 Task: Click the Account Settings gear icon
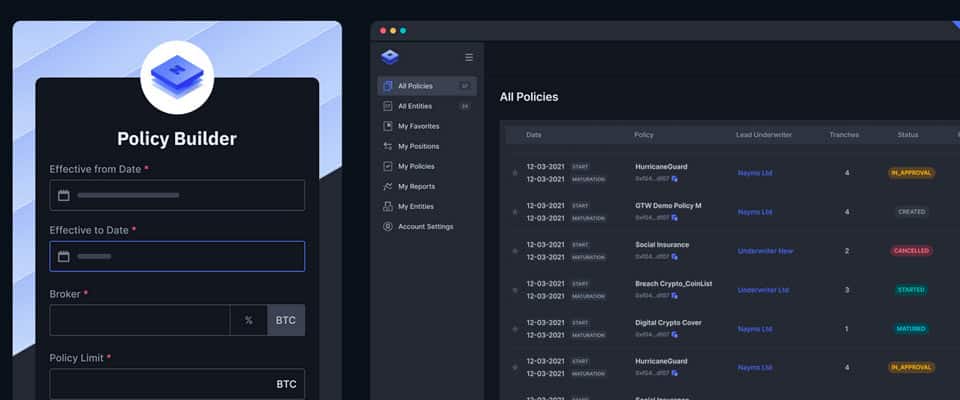click(388, 227)
